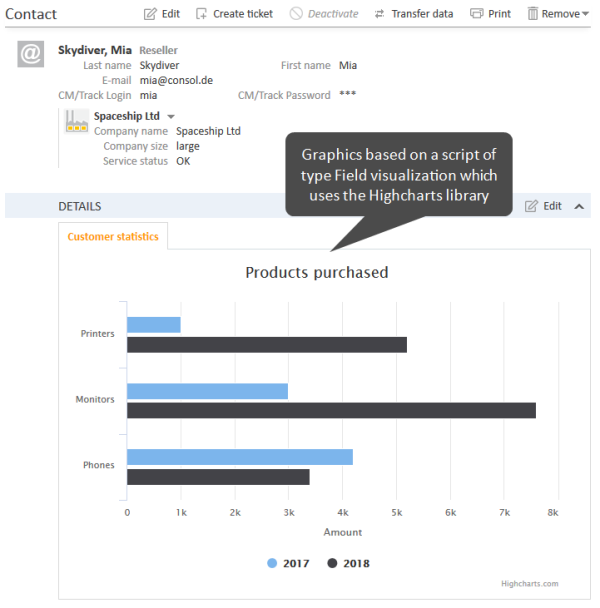Click the contact @ avatar icon
This screenshot has height=608, width=600.
pos(31,54)
